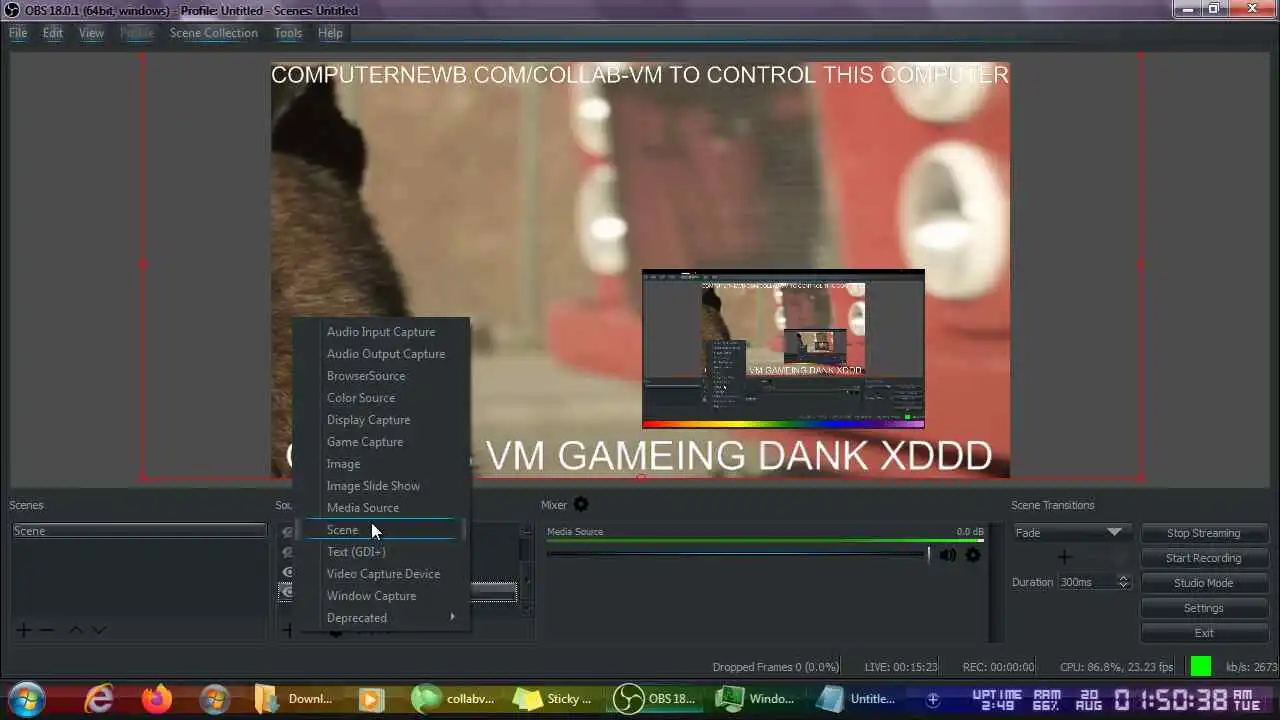1280x720 pixels.
Task: Choose Audio Output Capture source
Action: [x=380, y=354]
